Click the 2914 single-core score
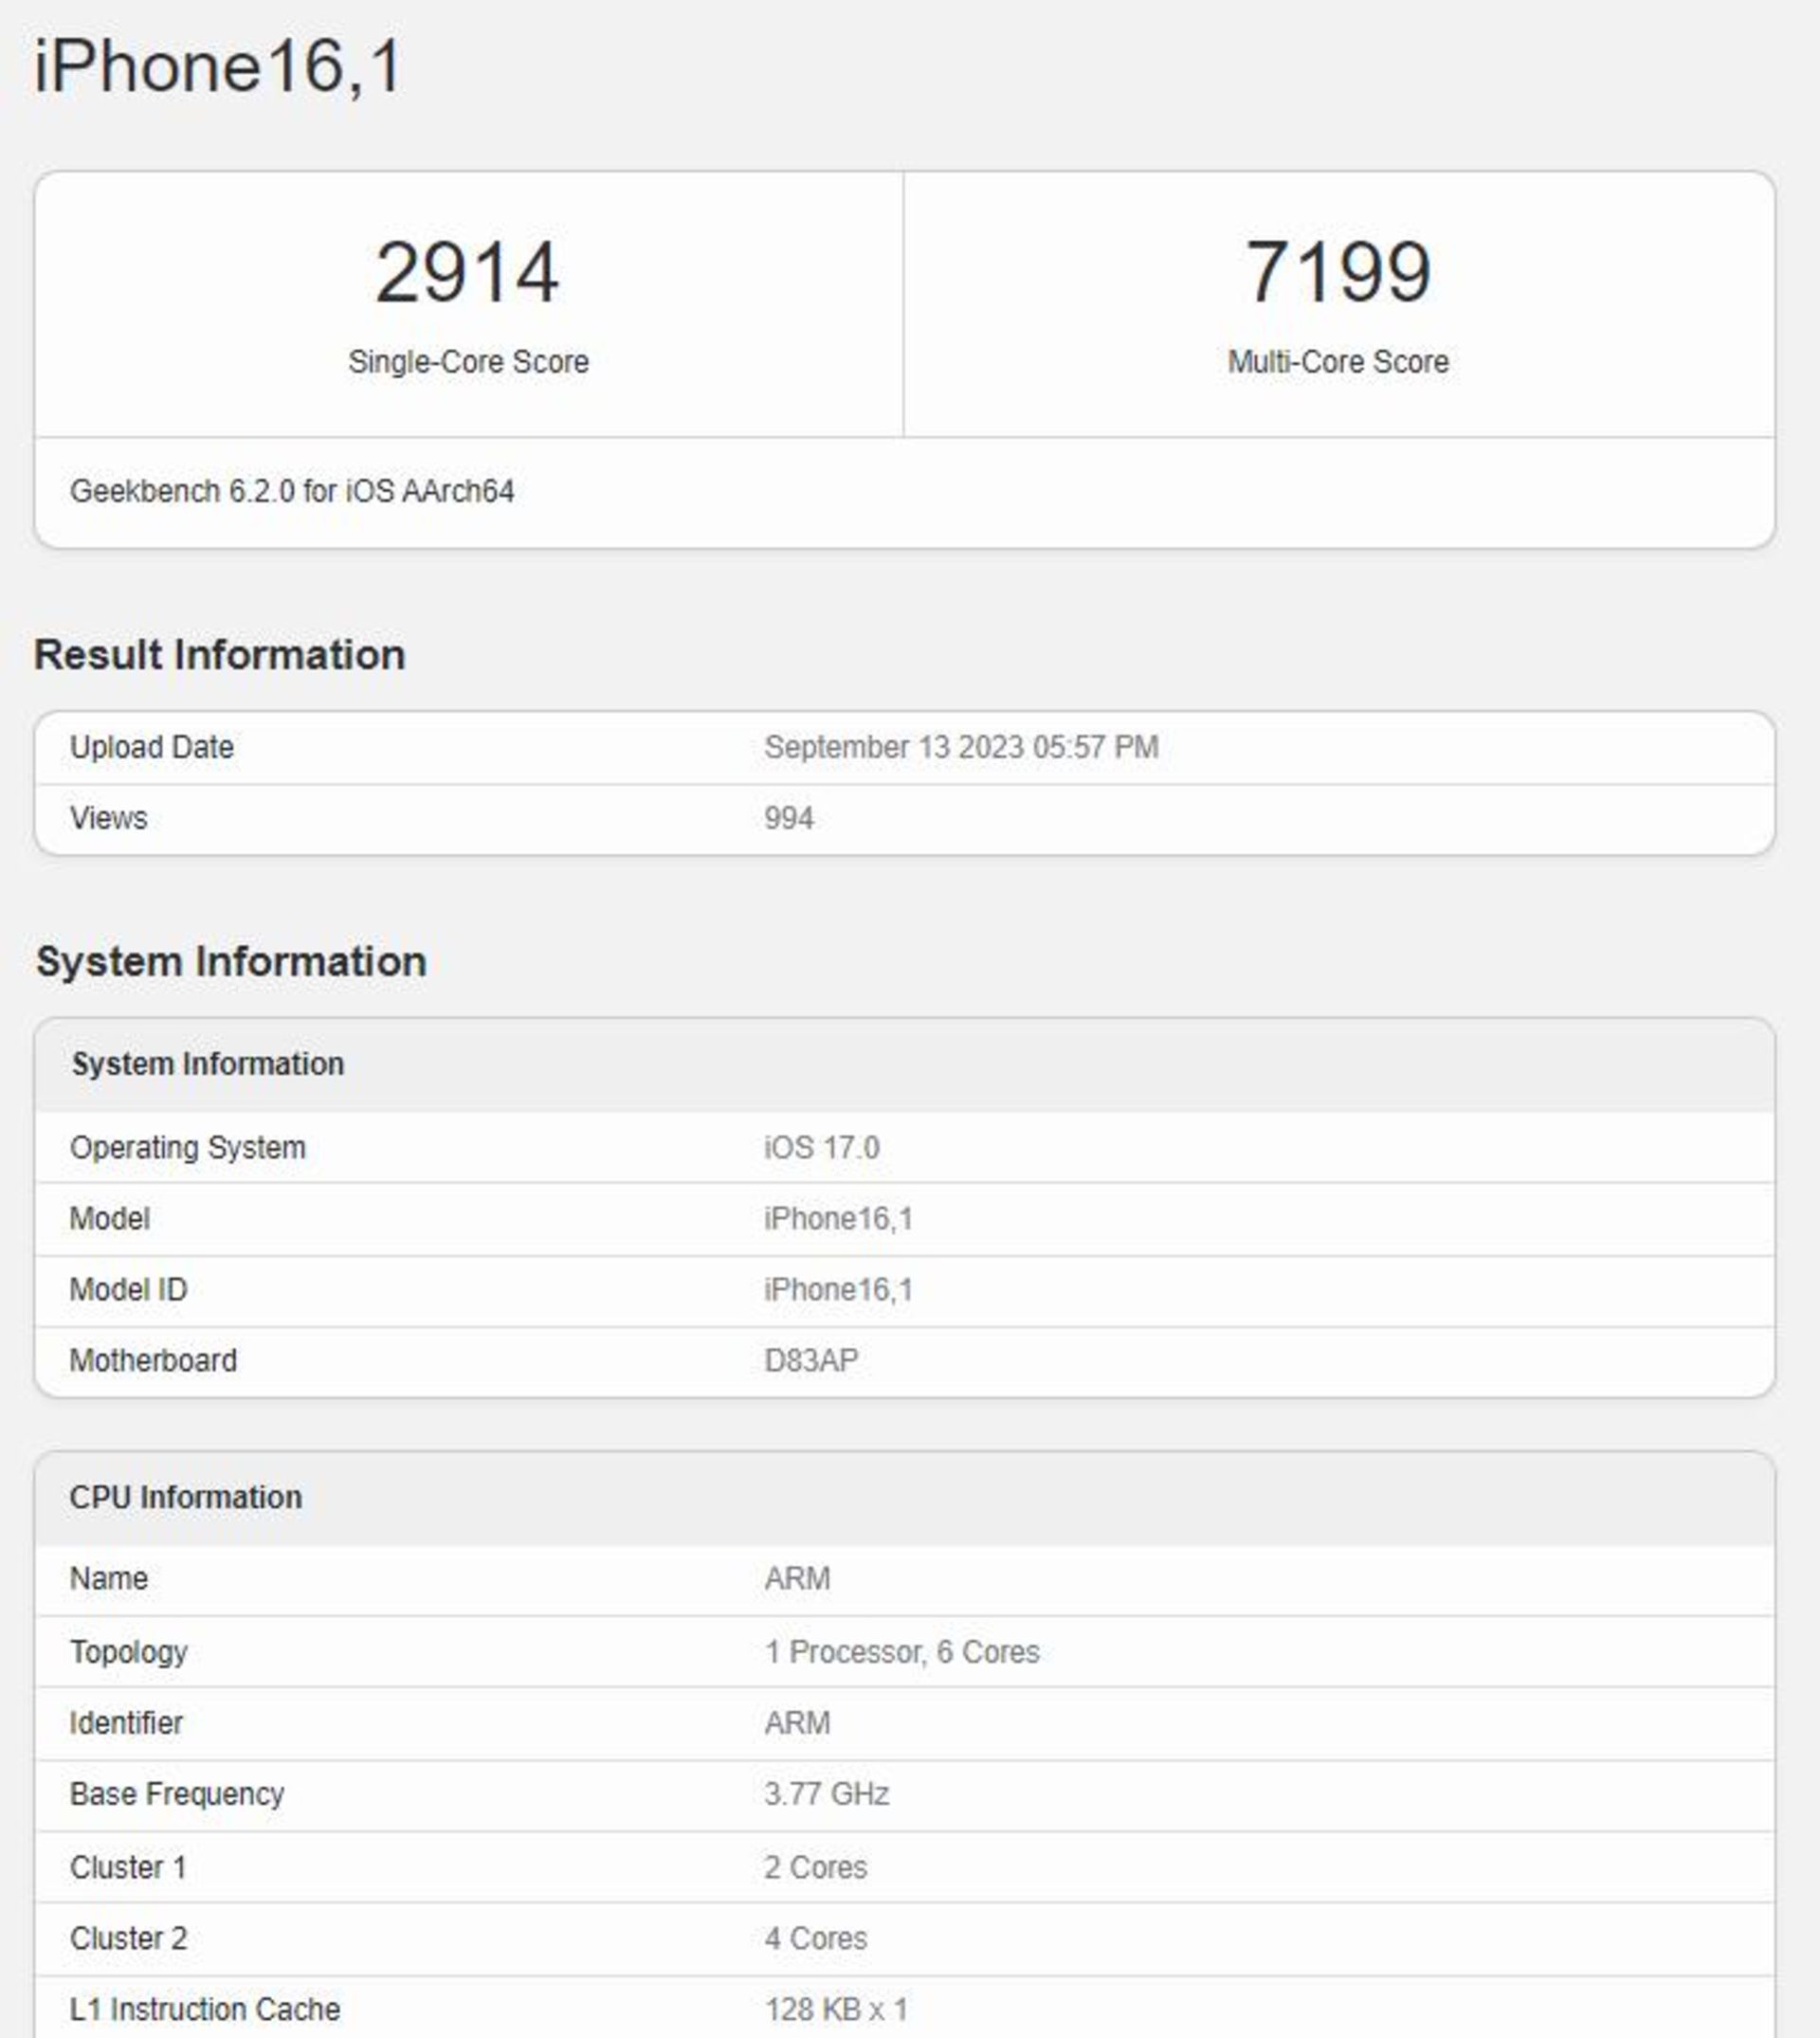Image resolution: width=1820 pixels, height=2038 pixels. pos(467,272)
